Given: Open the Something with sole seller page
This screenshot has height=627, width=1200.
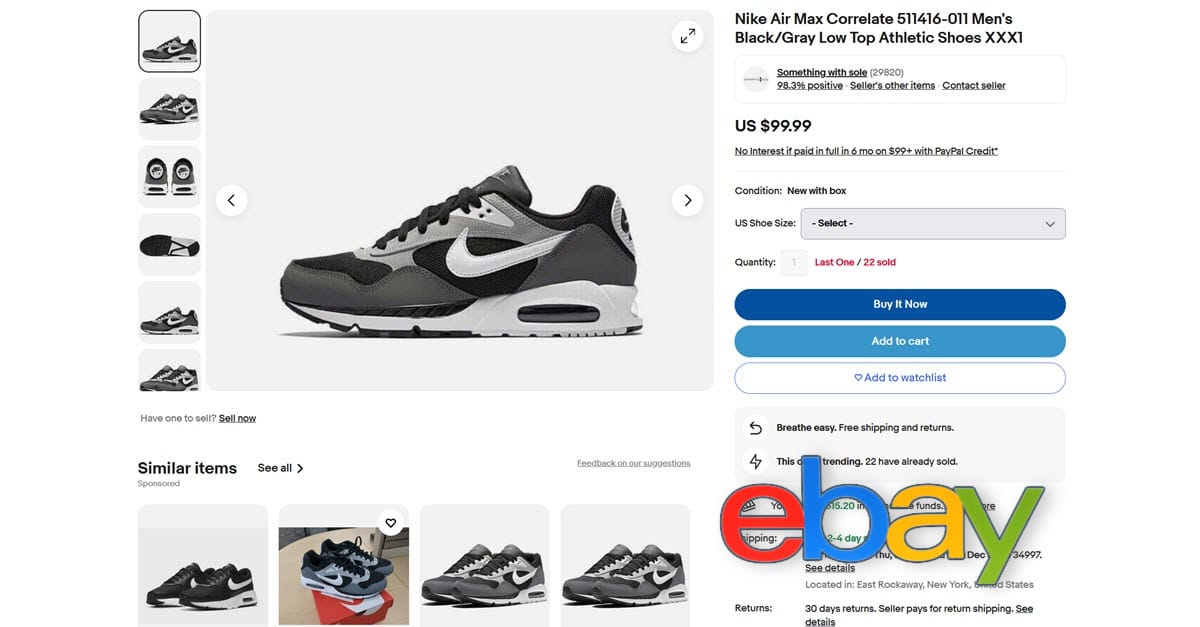Looking at the screenshot, I should [x=821, y=73].
